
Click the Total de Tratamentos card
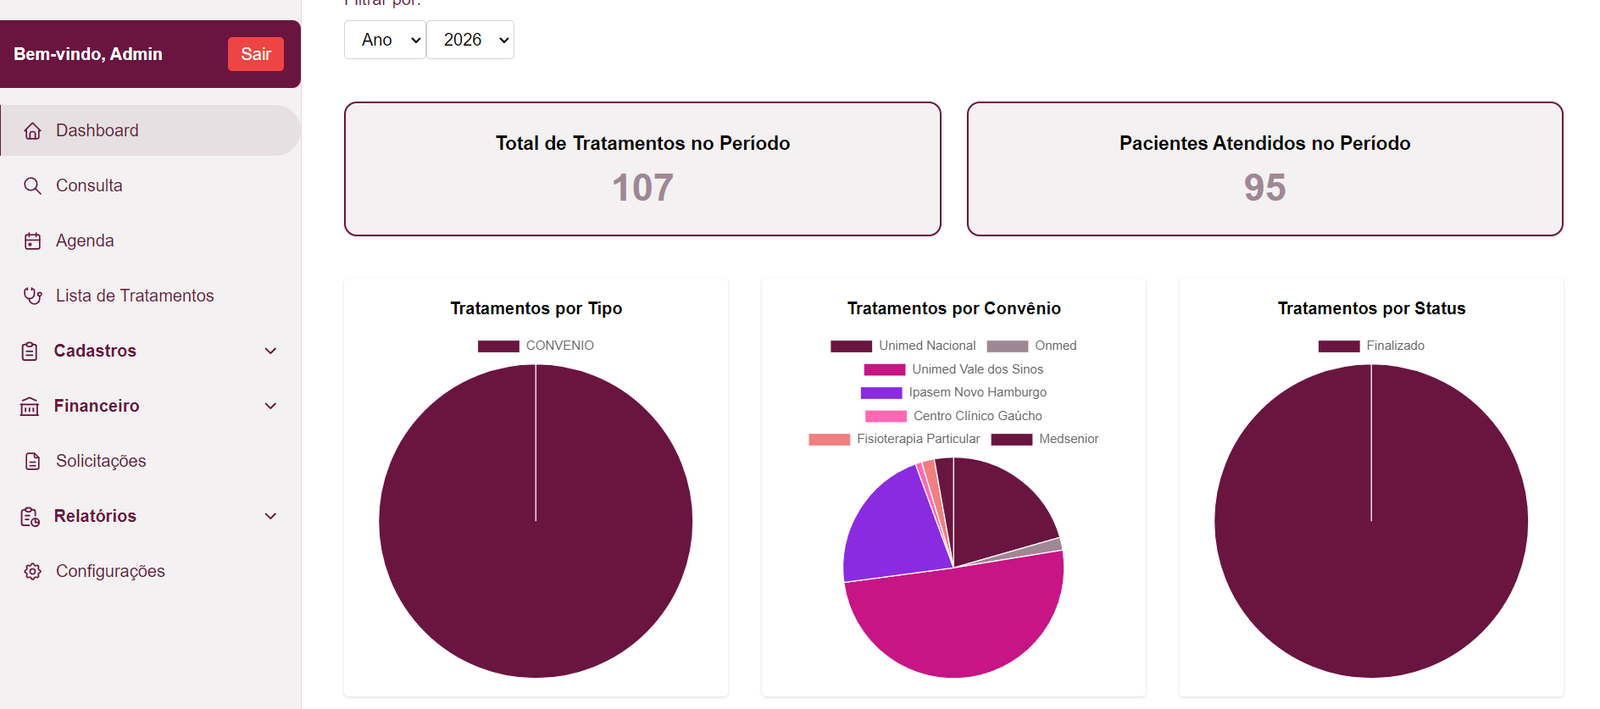pos(642,169)
